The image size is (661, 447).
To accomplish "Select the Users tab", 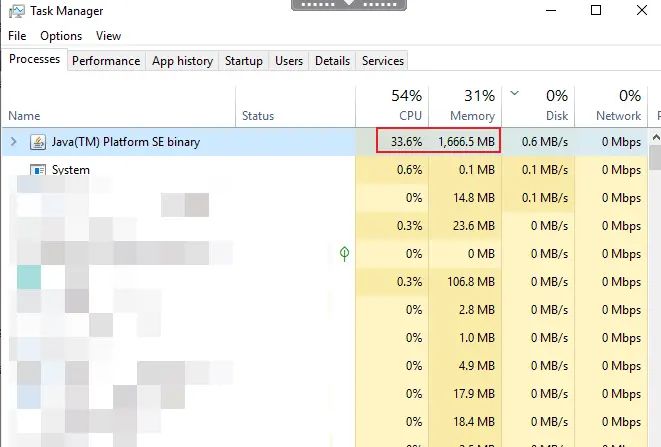I will (x=289, y=61).
